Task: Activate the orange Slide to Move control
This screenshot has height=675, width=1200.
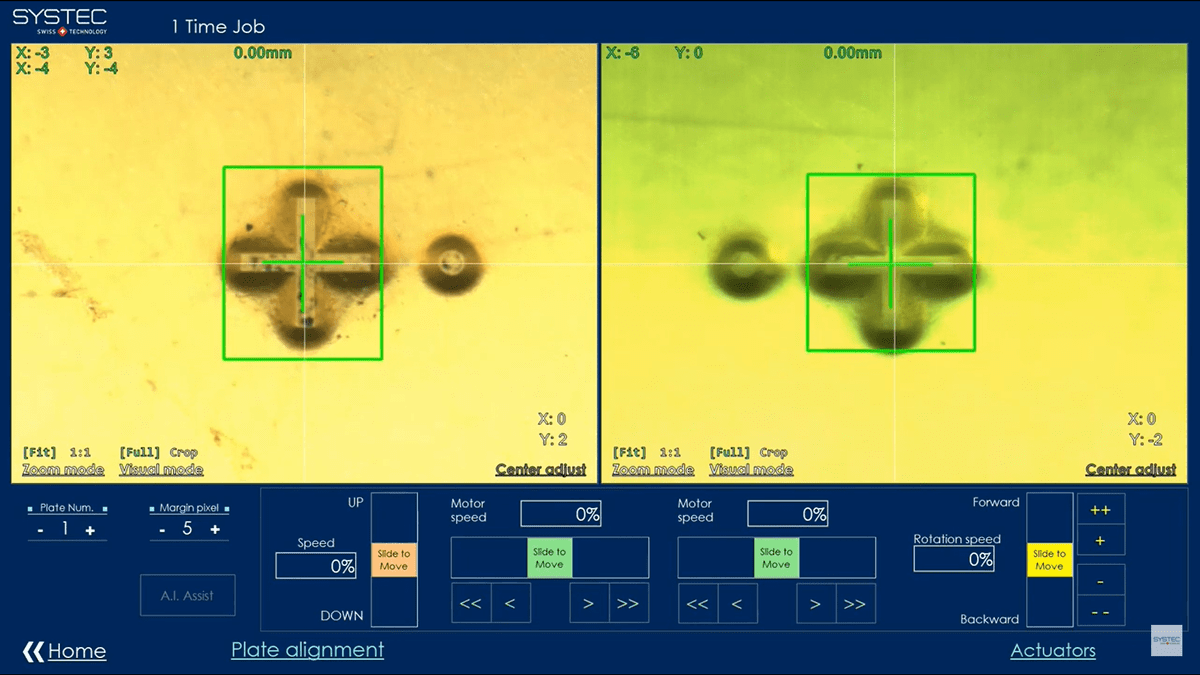Action: (x=396, y=559)
